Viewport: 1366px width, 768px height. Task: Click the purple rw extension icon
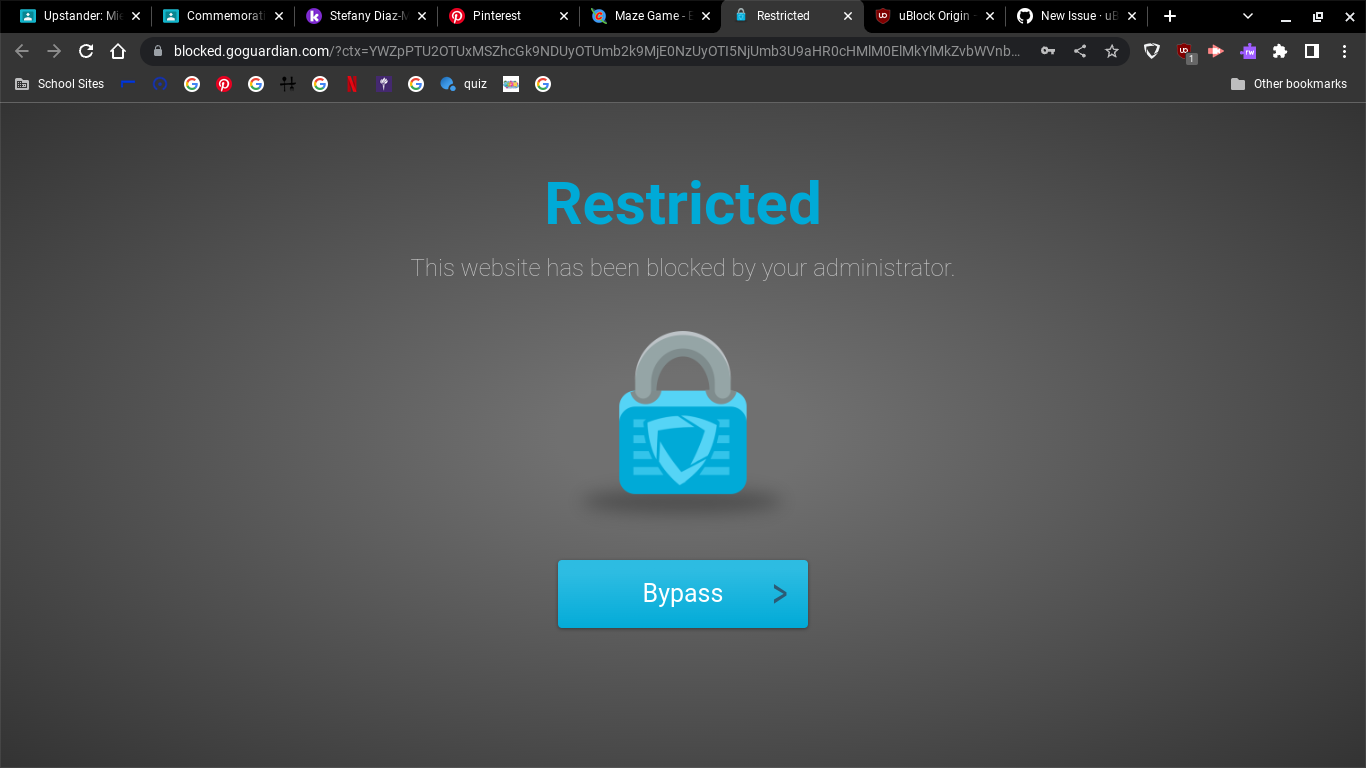tap(1248, 51)
